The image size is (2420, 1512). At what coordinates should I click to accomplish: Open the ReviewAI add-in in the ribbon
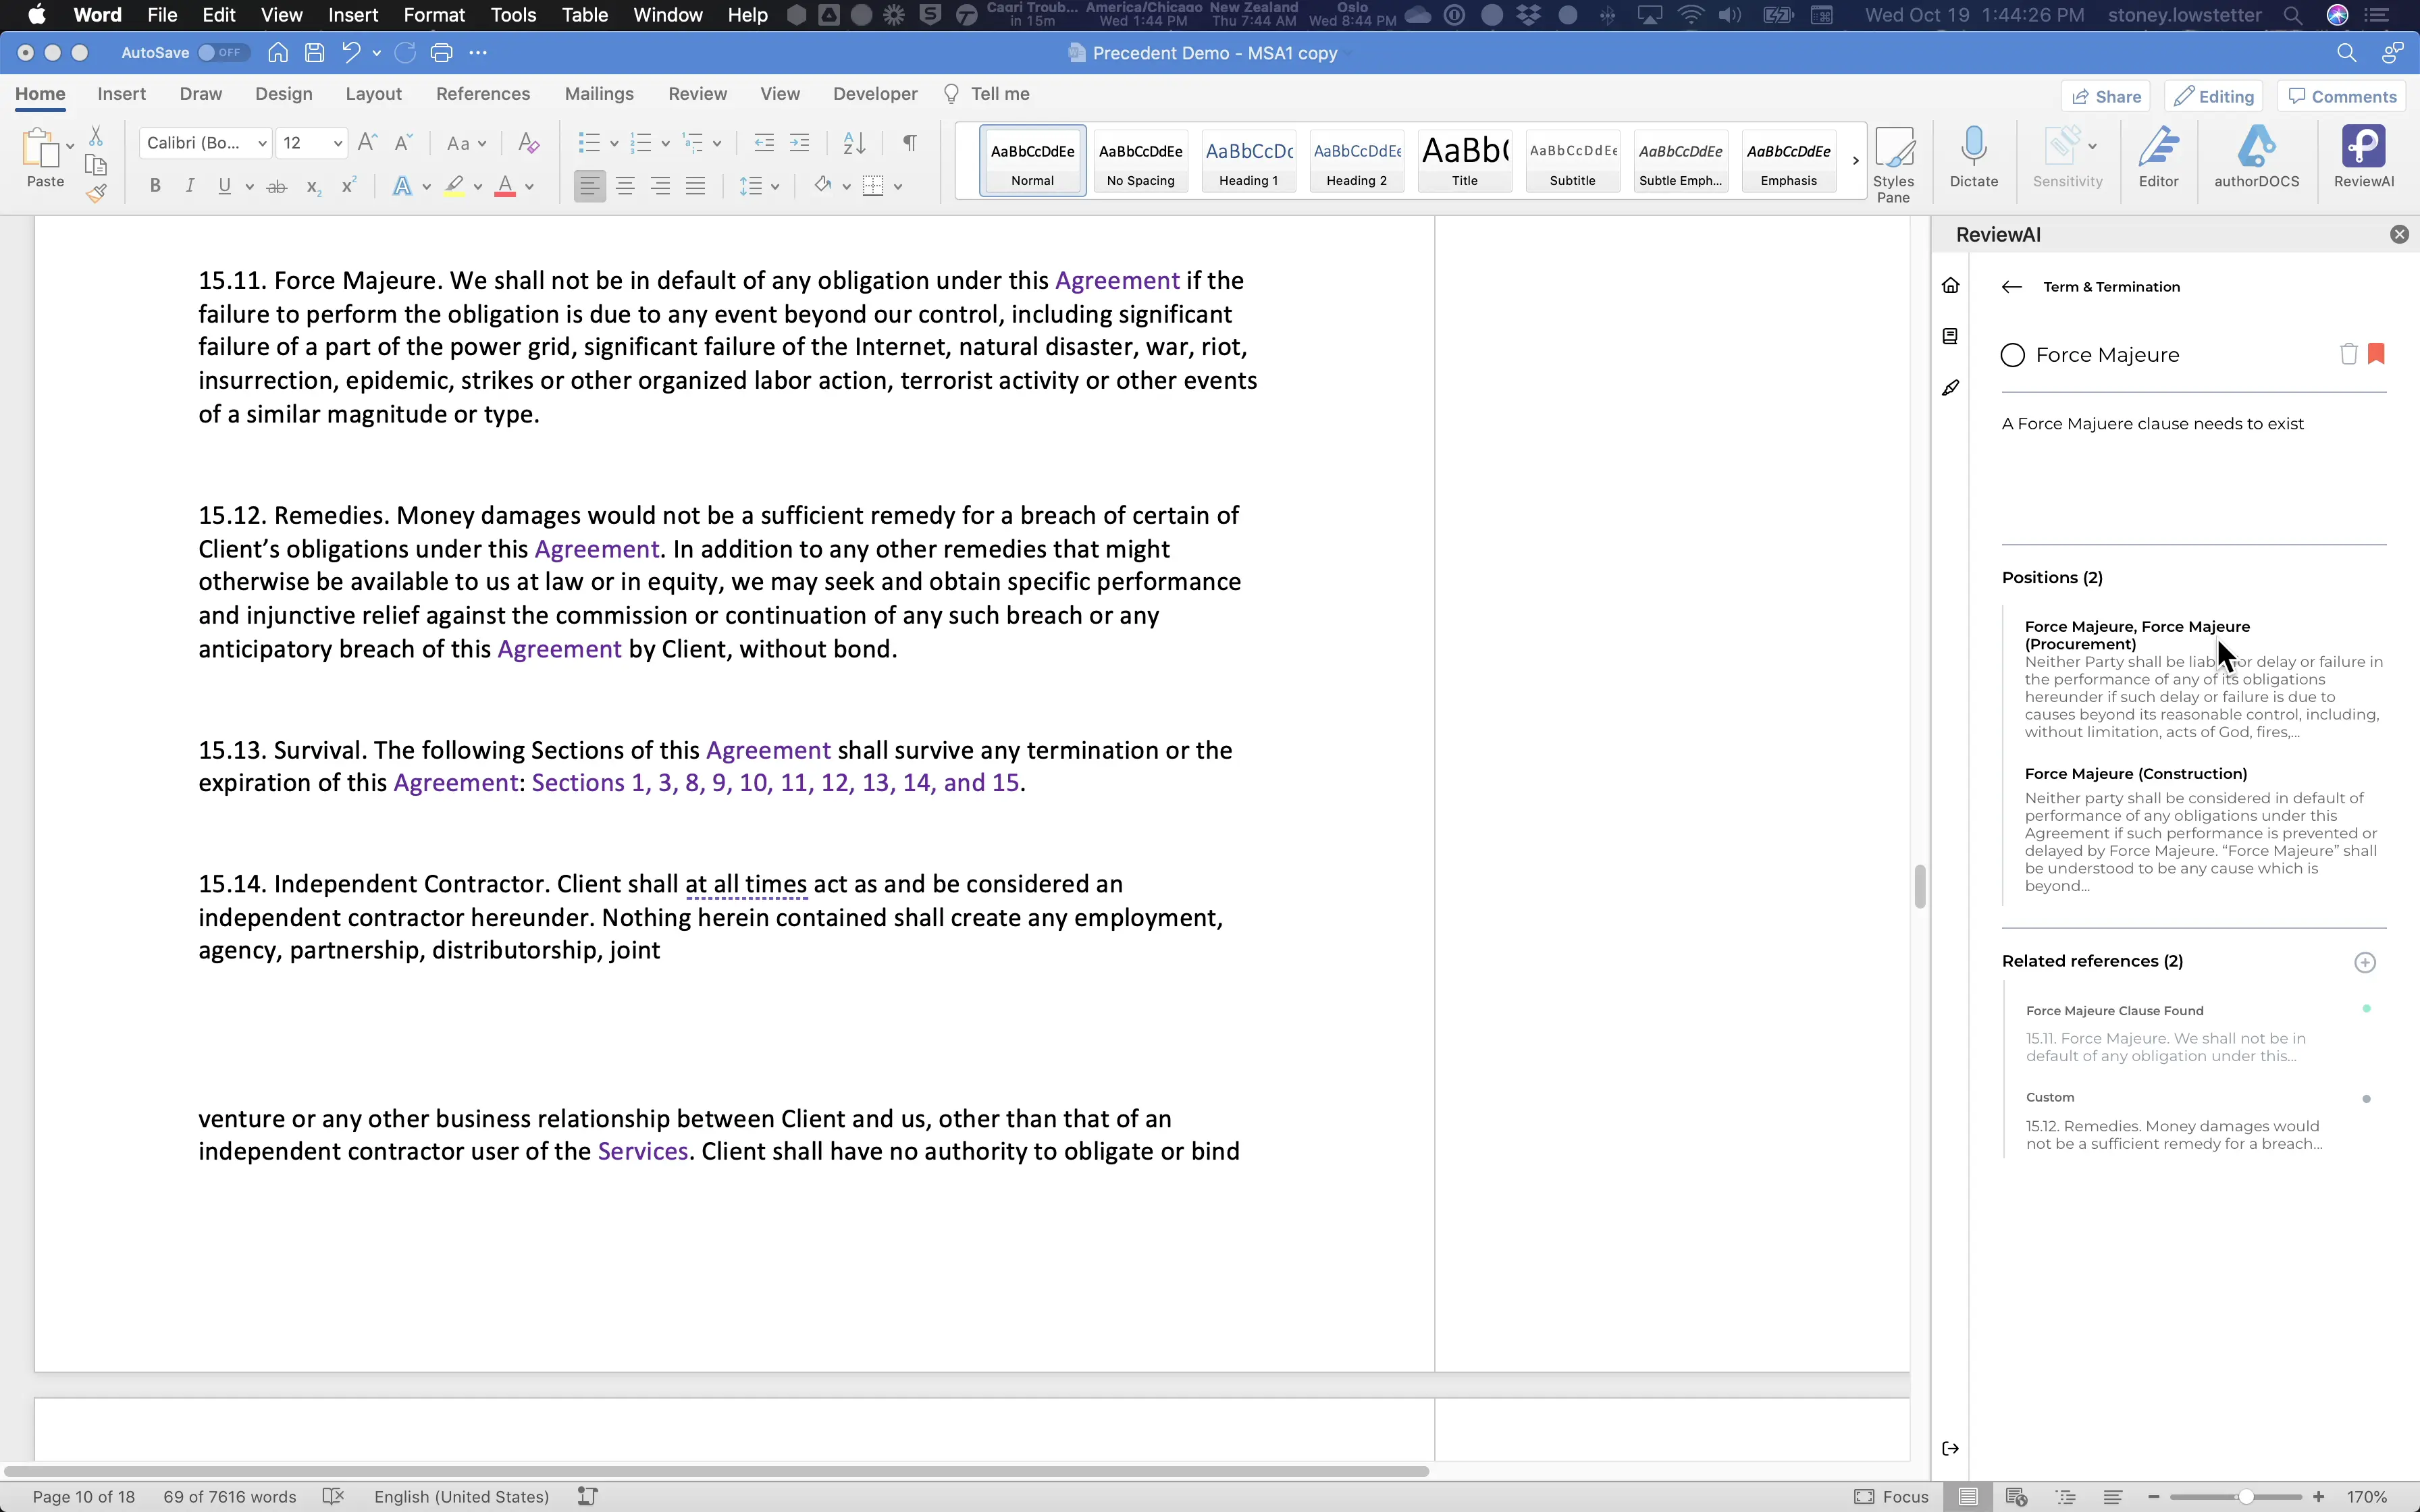point(2363,157)
